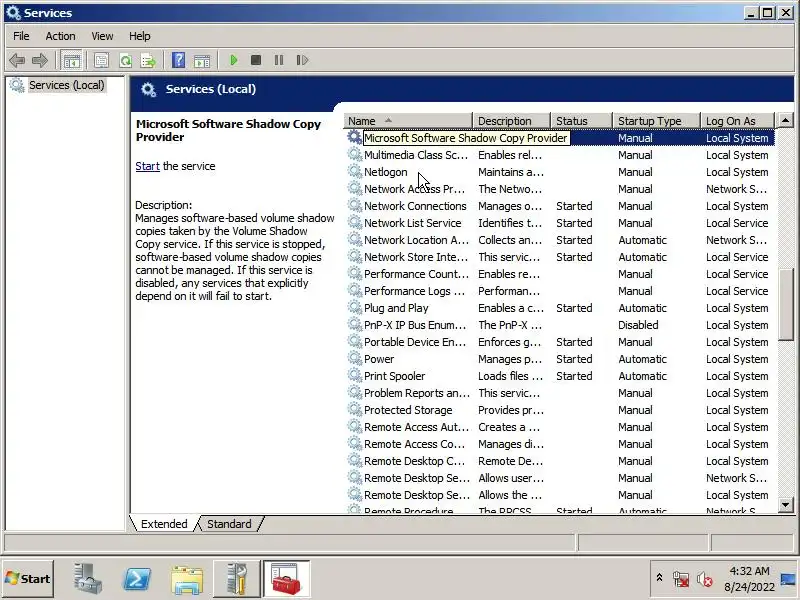Switch to the Extended tab

pos(164,524)
